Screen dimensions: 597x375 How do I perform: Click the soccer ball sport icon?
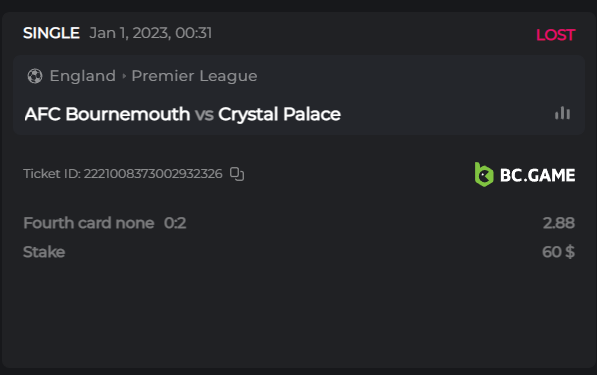(35, 76)
